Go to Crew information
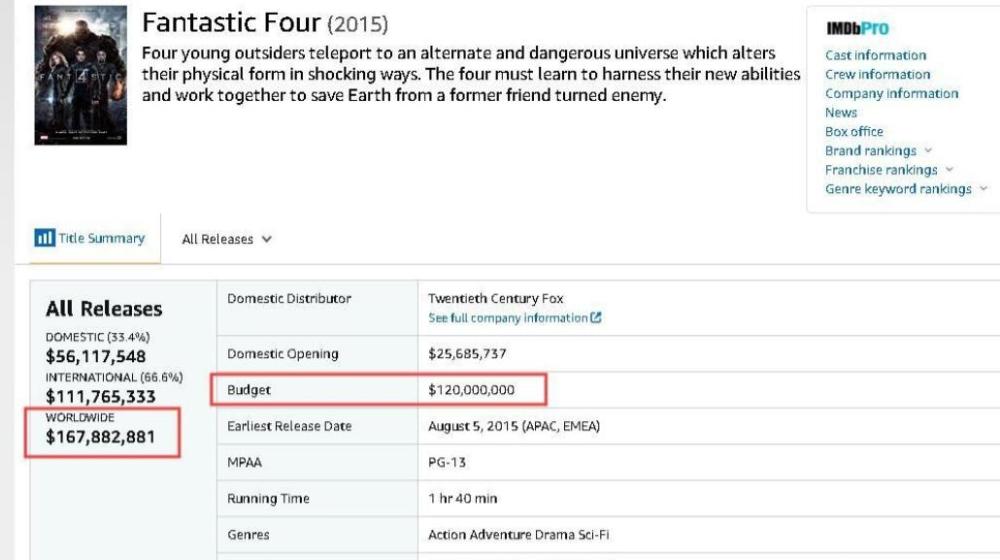The height and width of the screenshot is (560, 1000). [x=877, y=74]
